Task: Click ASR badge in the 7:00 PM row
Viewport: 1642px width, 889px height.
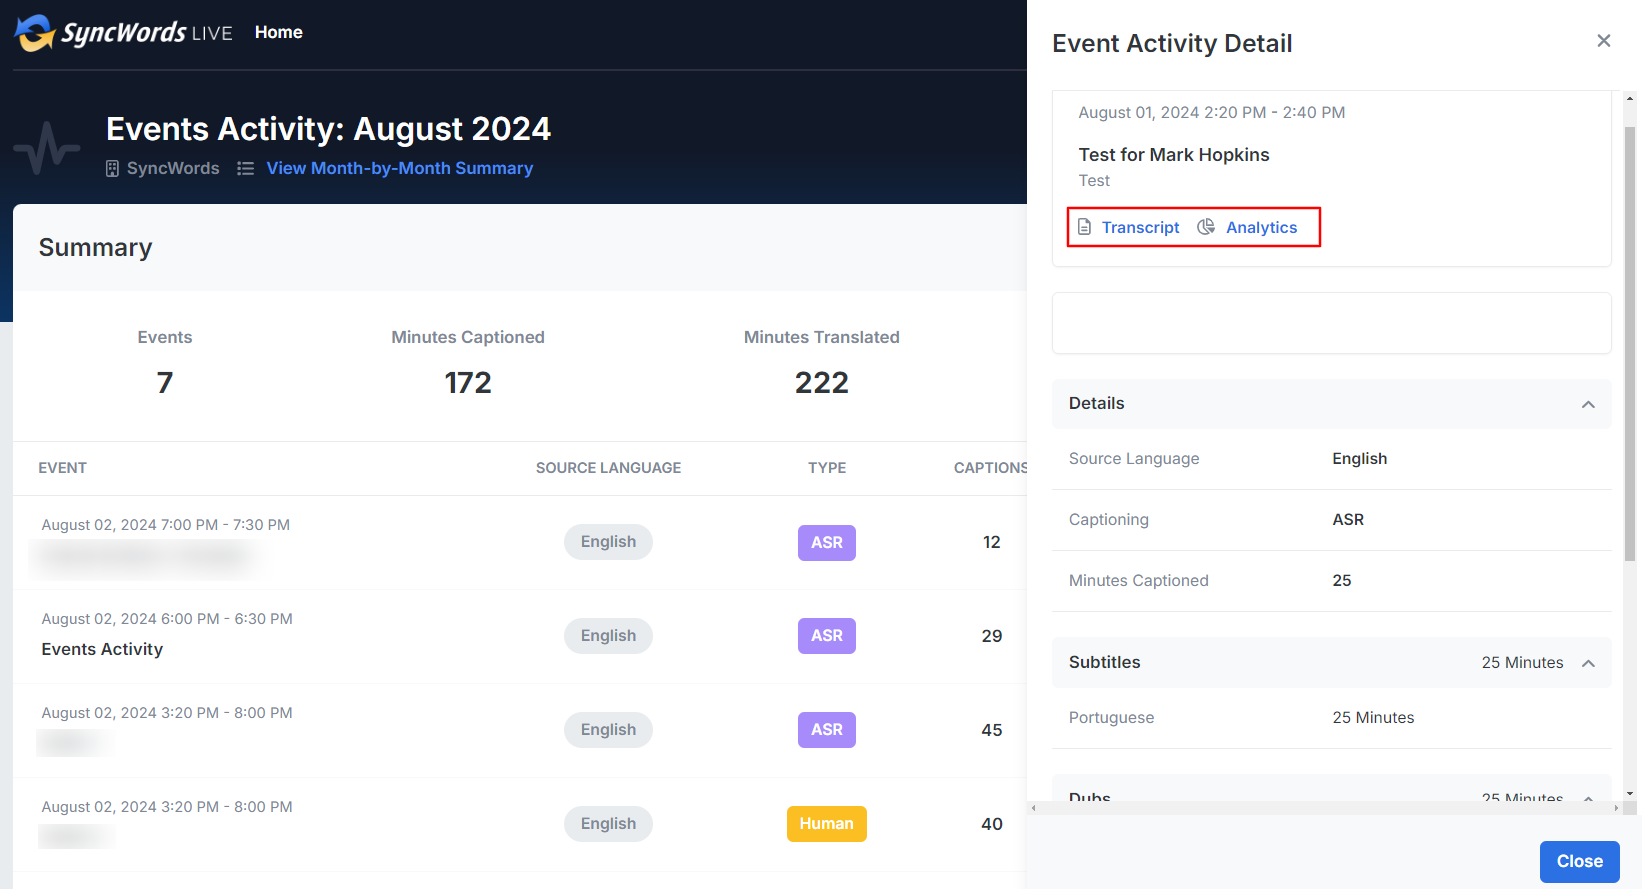Action: [x=827, y=542]
